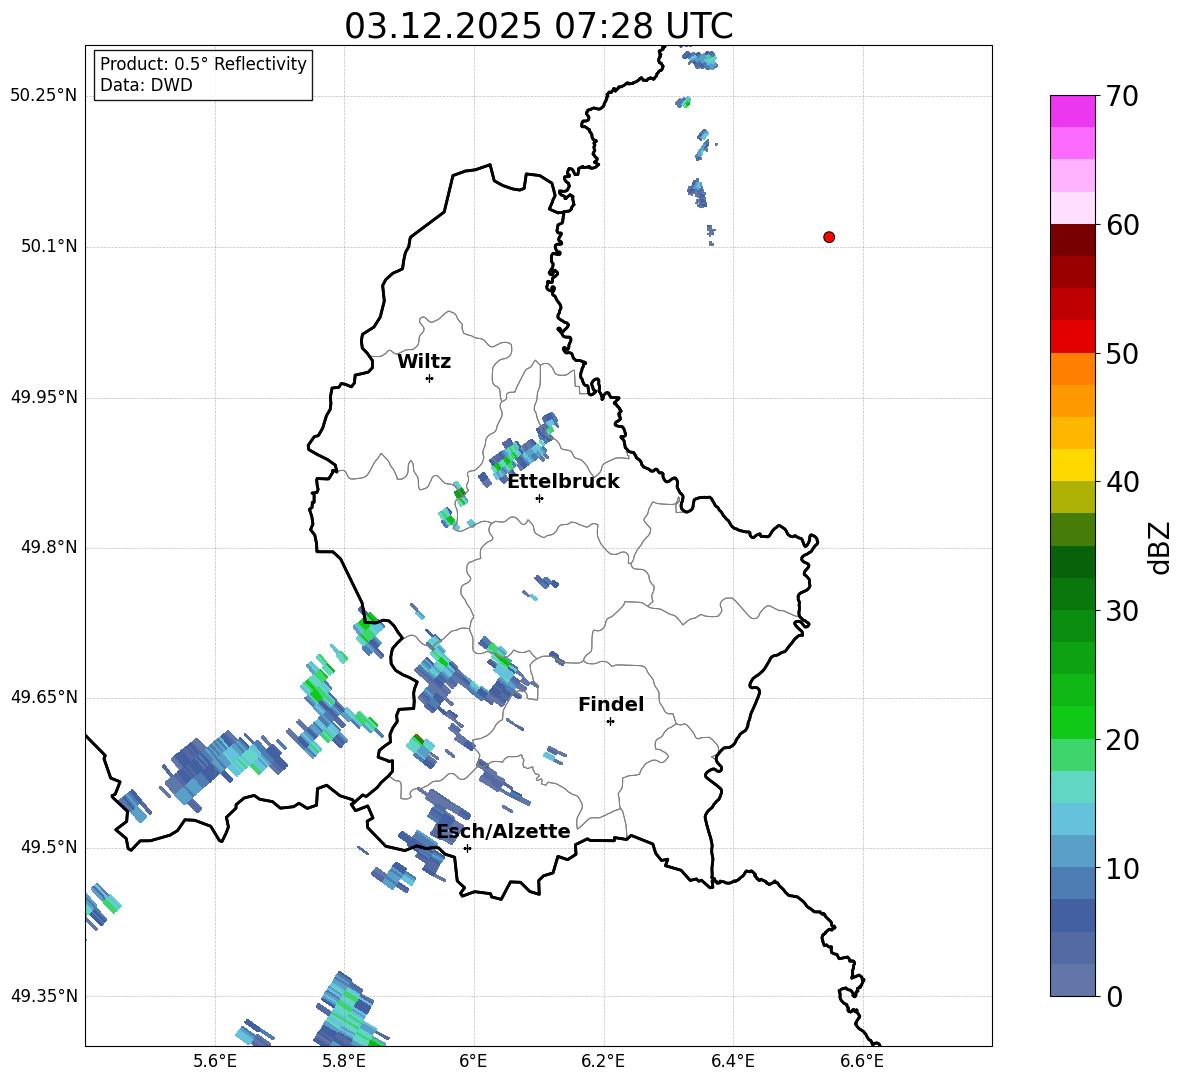Click the dBZ colorbar axis label
Image resolution: width=1184 pixels, height=1081 pixels.
click(1160, 547)
